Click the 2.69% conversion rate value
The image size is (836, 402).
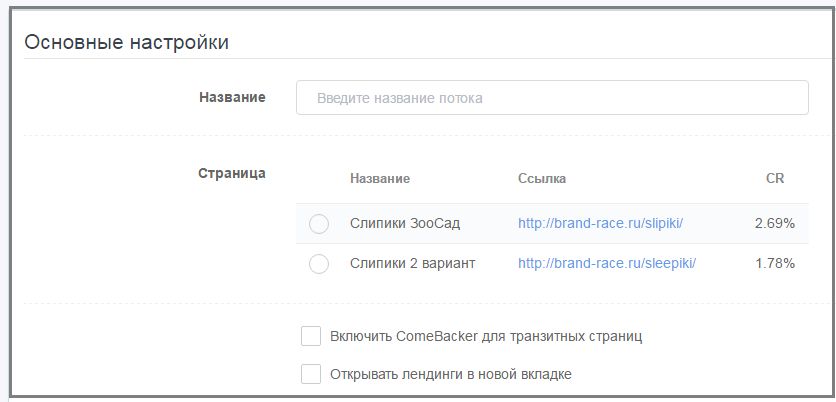point(775,224)
